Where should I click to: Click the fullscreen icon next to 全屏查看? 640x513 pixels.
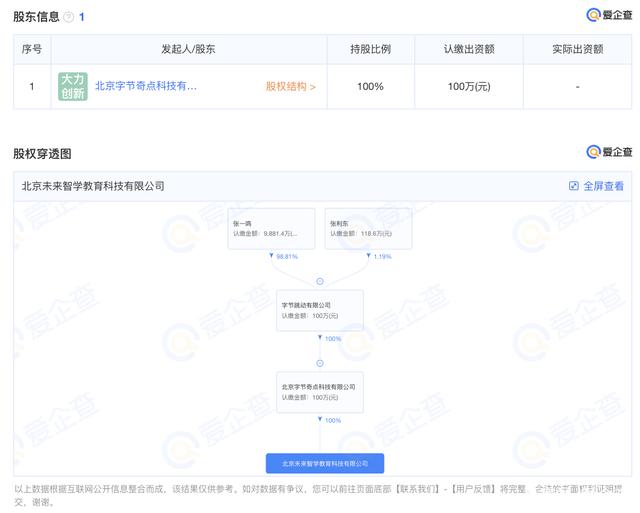(x=573, y=186)
